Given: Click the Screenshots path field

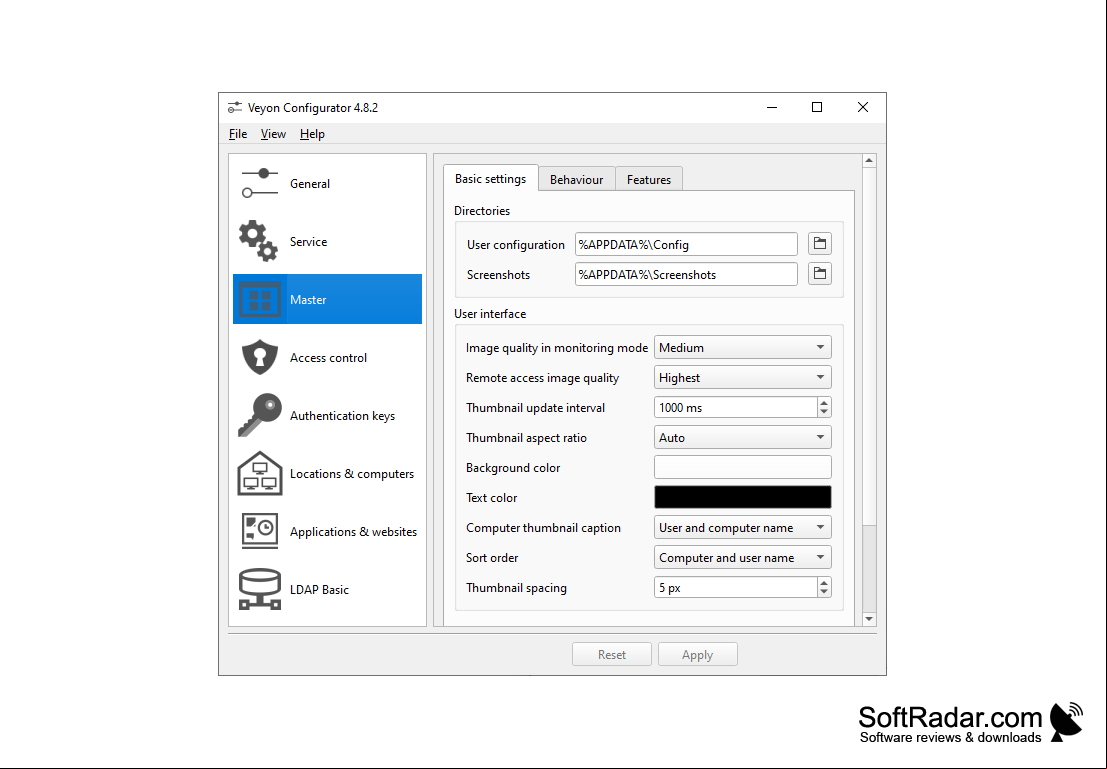Looking at the screenshot, I should click(x=686, y=274).
